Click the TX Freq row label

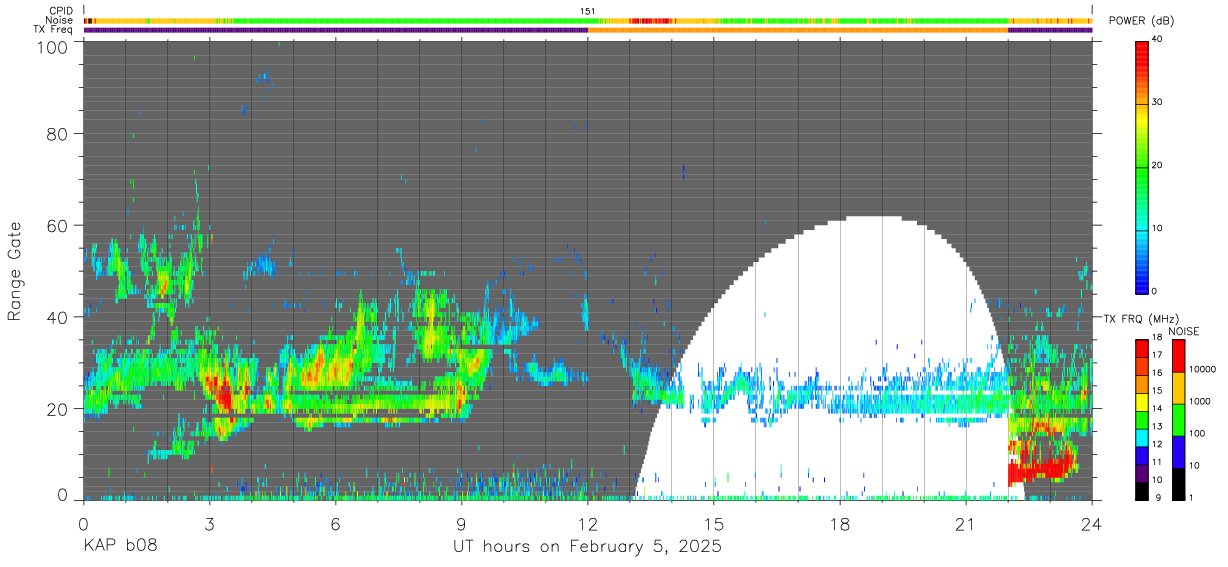53,30
